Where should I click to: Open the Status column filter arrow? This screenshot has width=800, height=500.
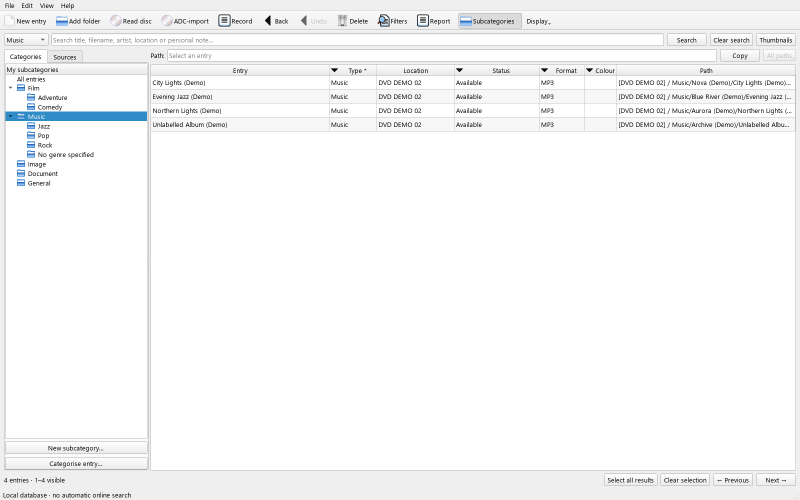(x=459, y=70)
